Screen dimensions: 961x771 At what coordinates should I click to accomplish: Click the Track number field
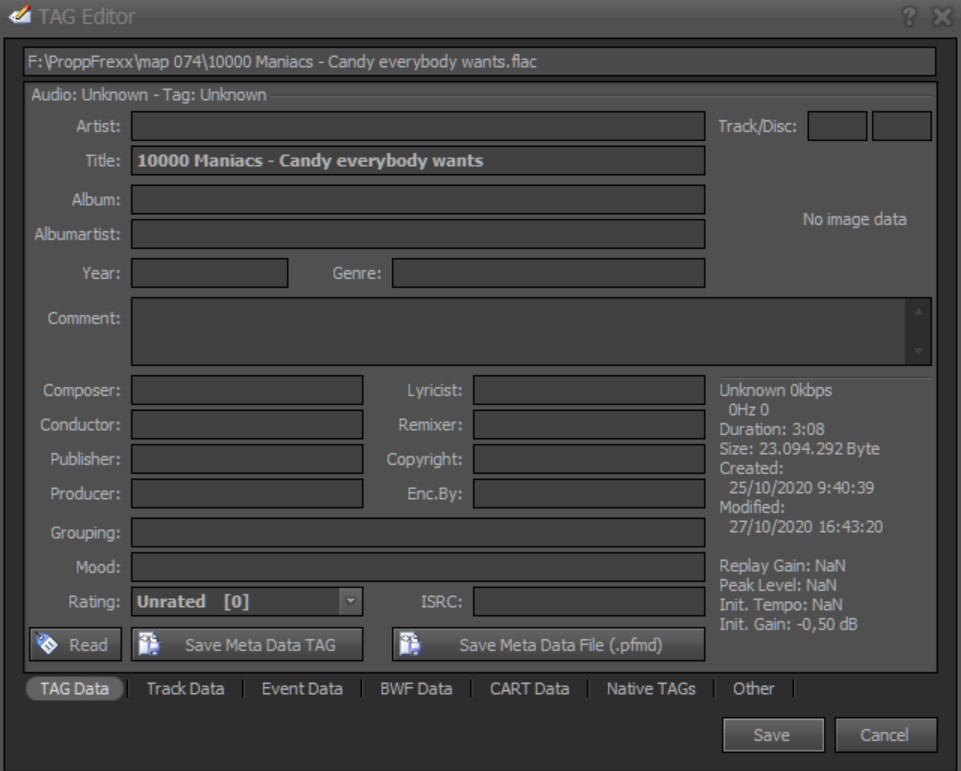coord(837,126)
